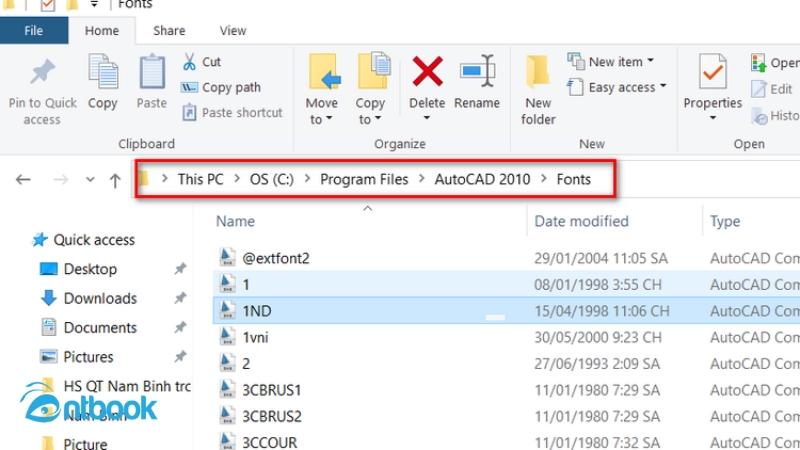Click AutoCAD 2010 in address bar
Viewport: 800px width, 450px height.
tap(483, 180)
